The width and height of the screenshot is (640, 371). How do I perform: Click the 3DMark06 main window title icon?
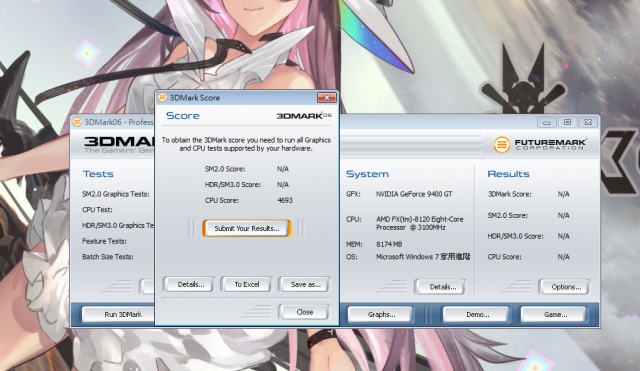pyautogui.click(x=76, y=122)
